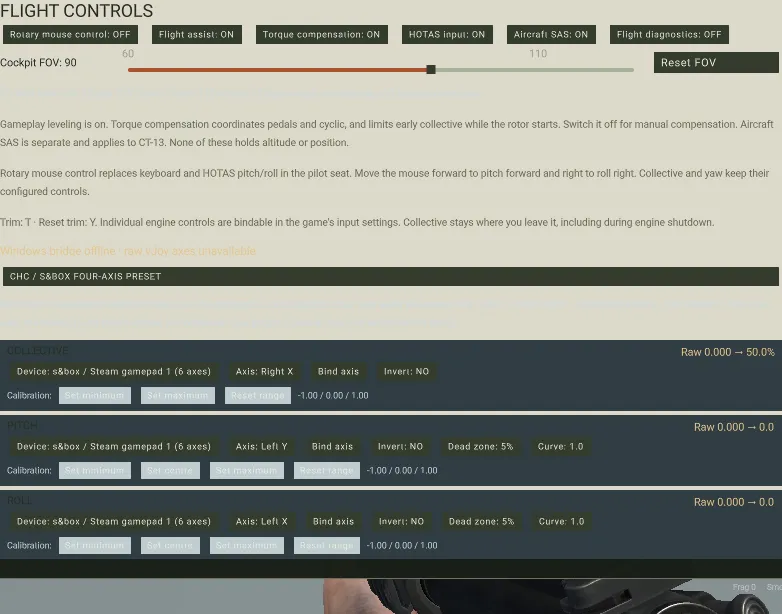The image size is (782, 614).
Task: Open Collective Device selector
Action: [114, 372]
